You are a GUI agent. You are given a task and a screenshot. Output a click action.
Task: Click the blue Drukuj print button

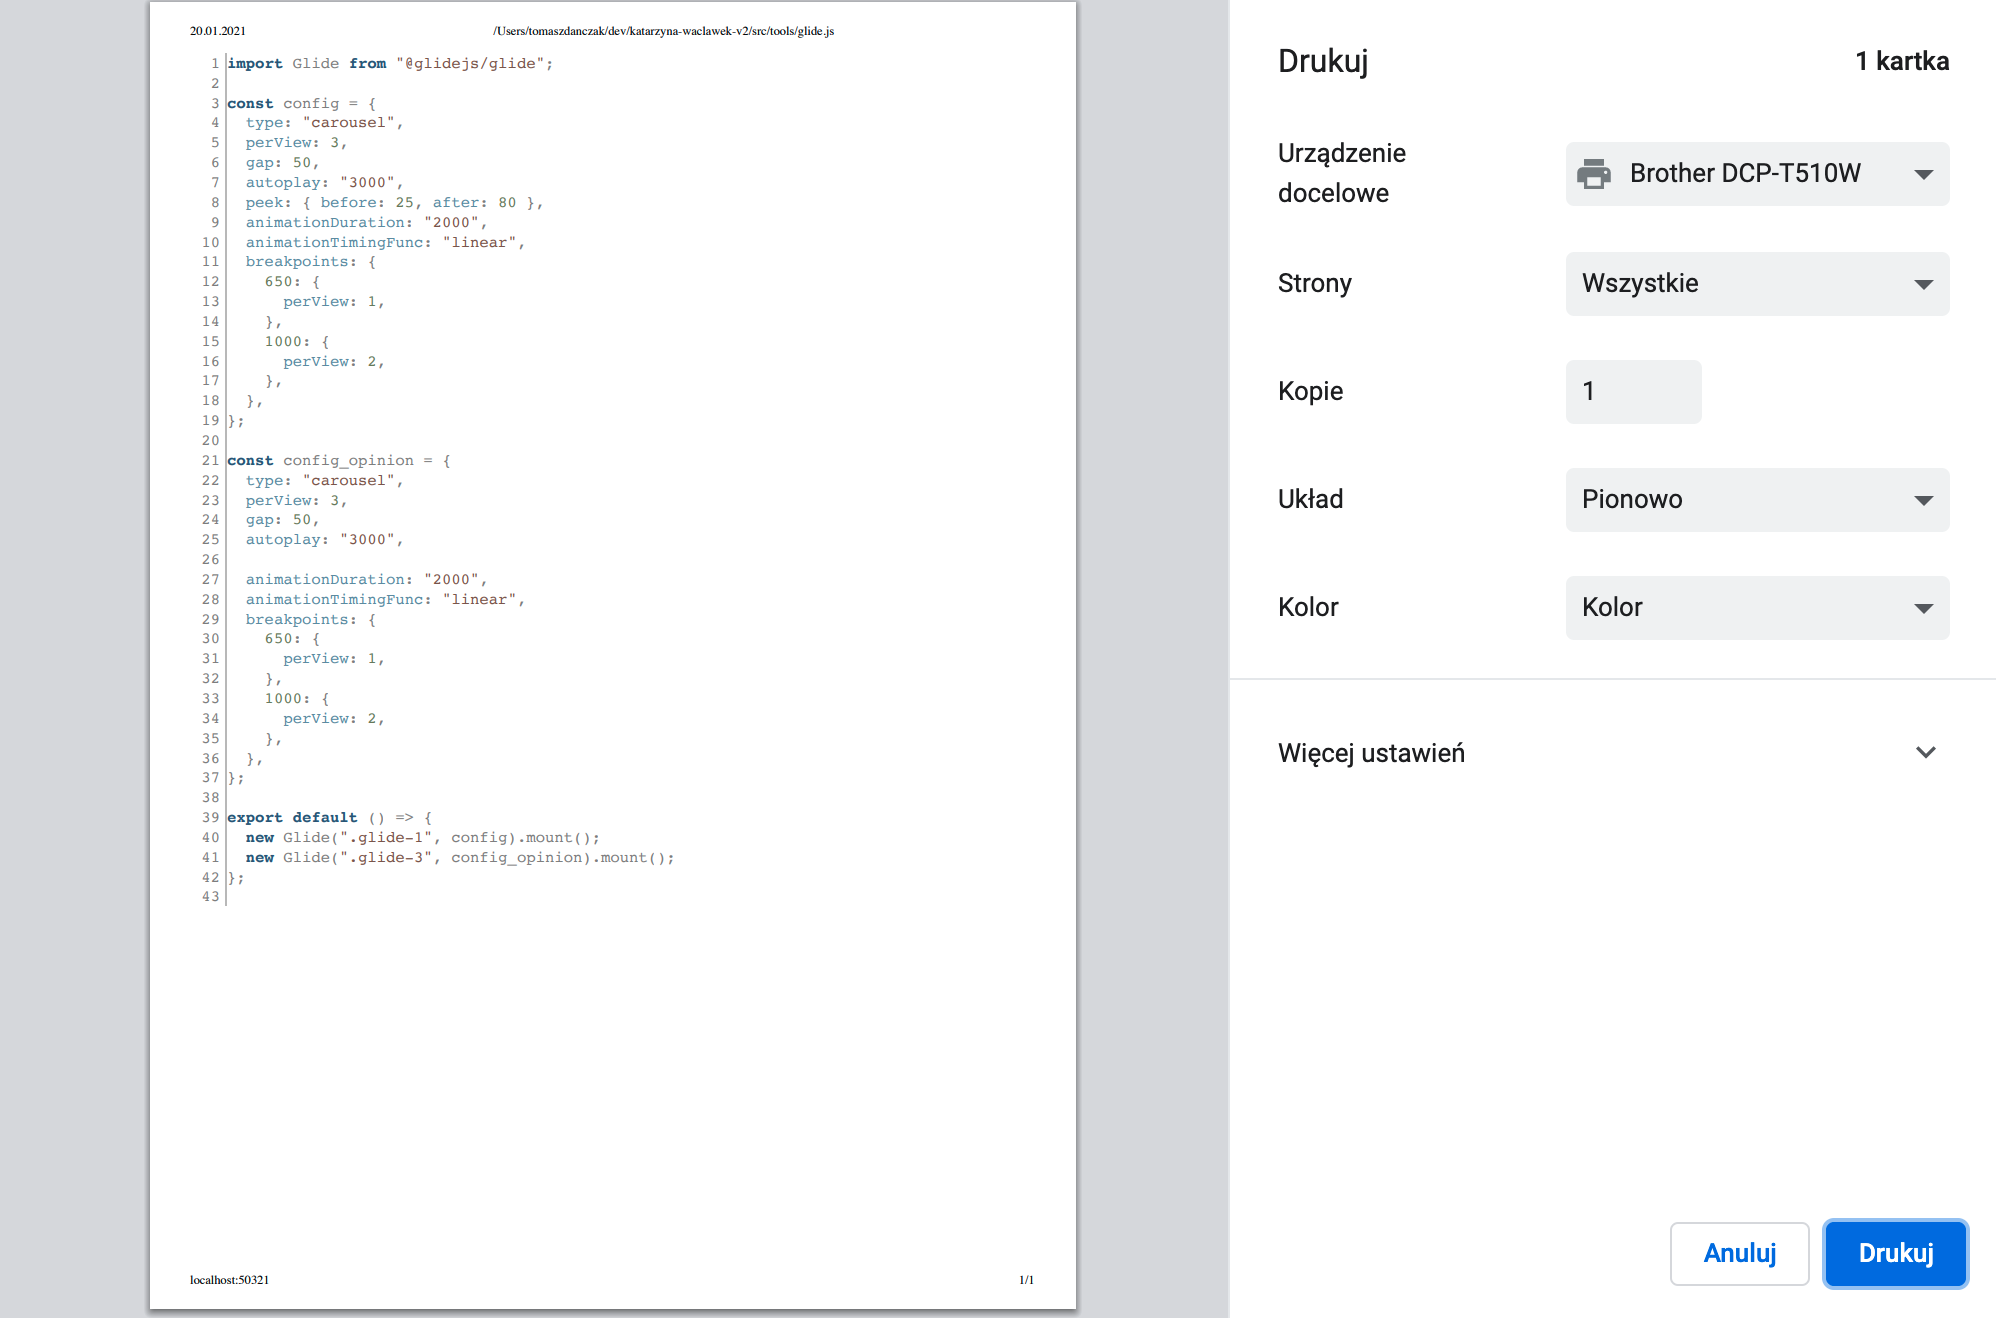1895,1253
